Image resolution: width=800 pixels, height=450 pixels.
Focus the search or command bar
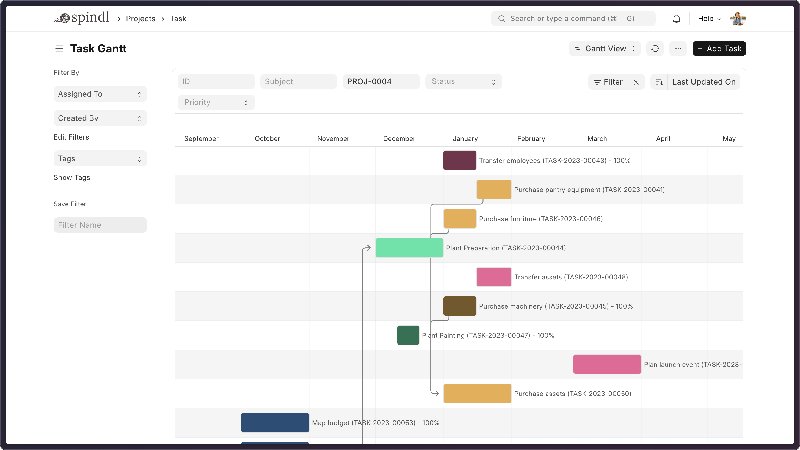(573, 18)
